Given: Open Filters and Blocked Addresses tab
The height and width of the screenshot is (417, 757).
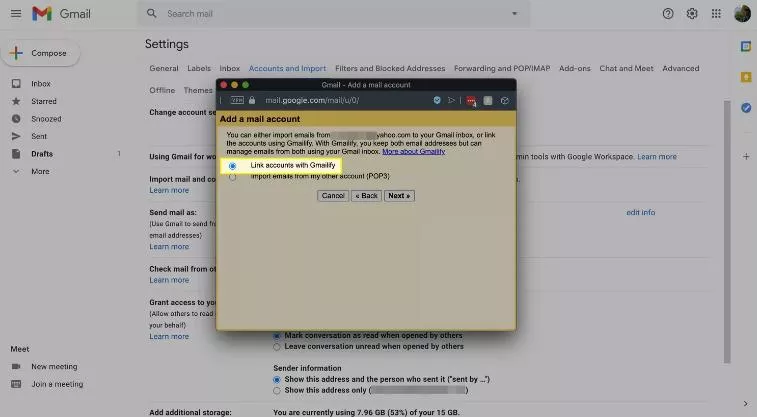Looking at the screenshot, I should click(390, 69).
